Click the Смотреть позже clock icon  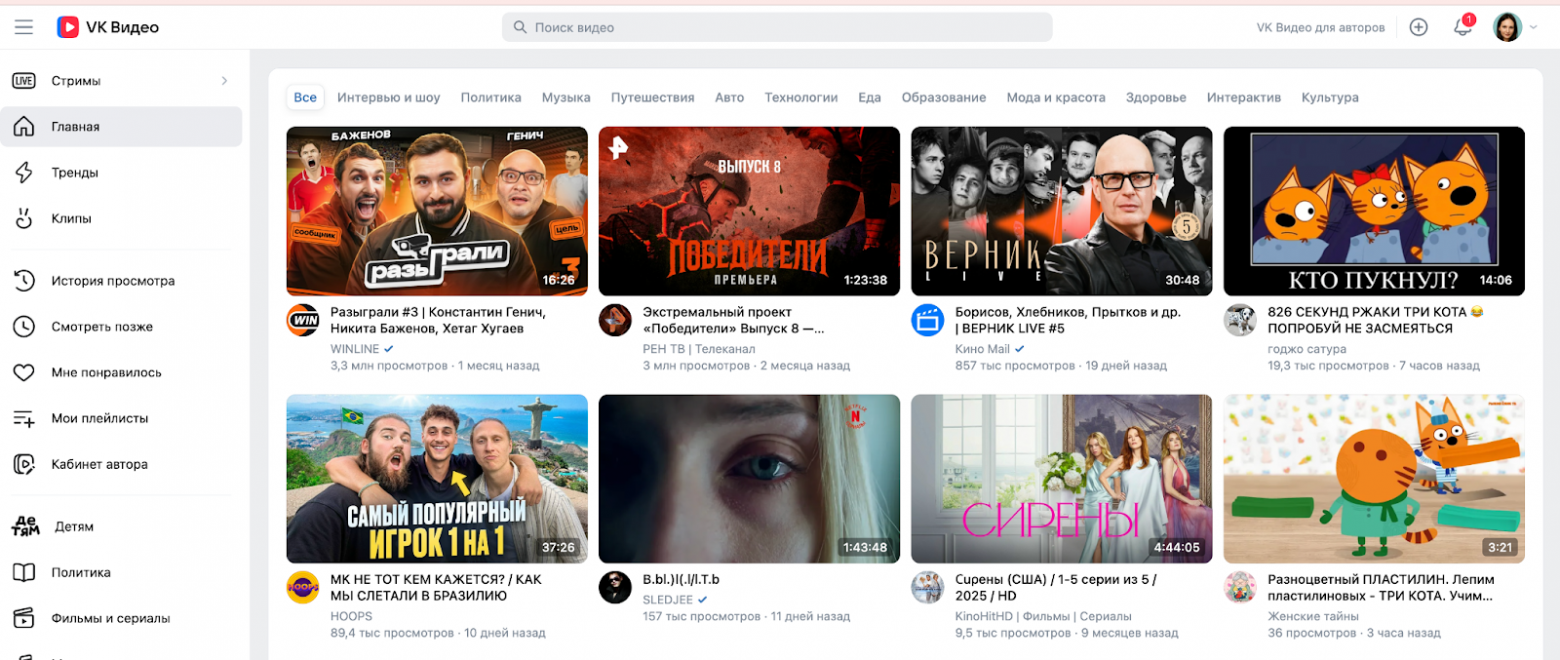pos(24,327)
